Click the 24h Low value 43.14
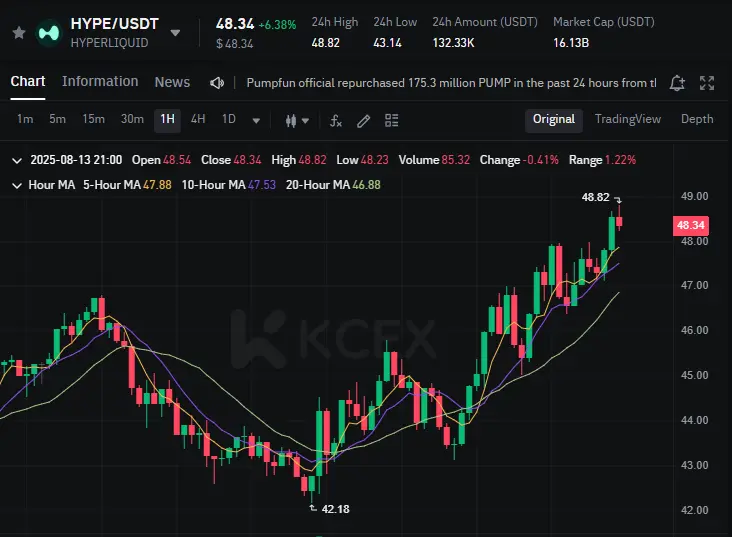 387,43
